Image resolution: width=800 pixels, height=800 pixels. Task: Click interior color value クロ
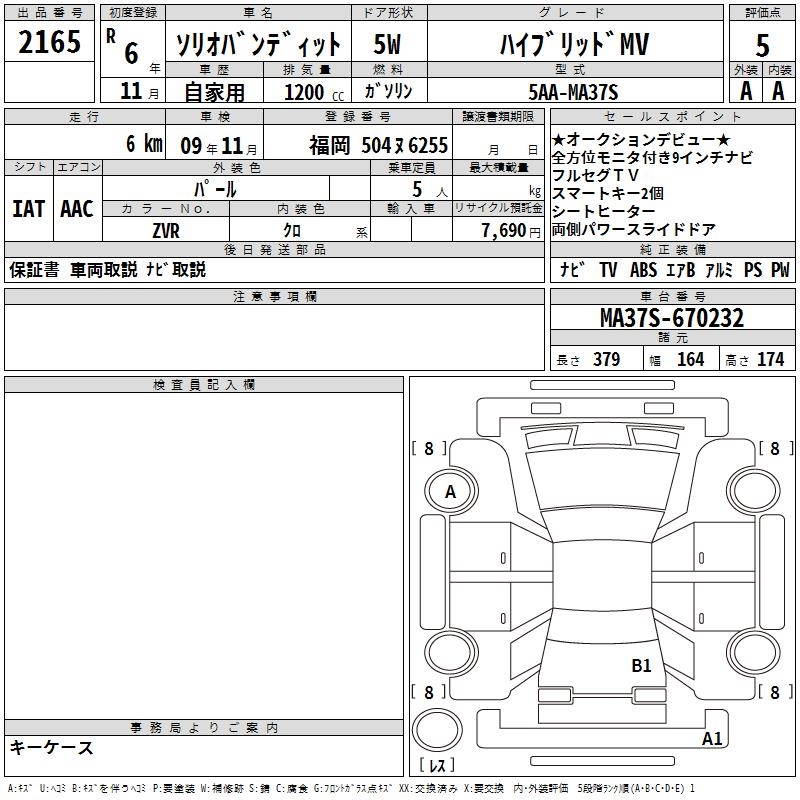pyautogui.click(x=292, y=231)
